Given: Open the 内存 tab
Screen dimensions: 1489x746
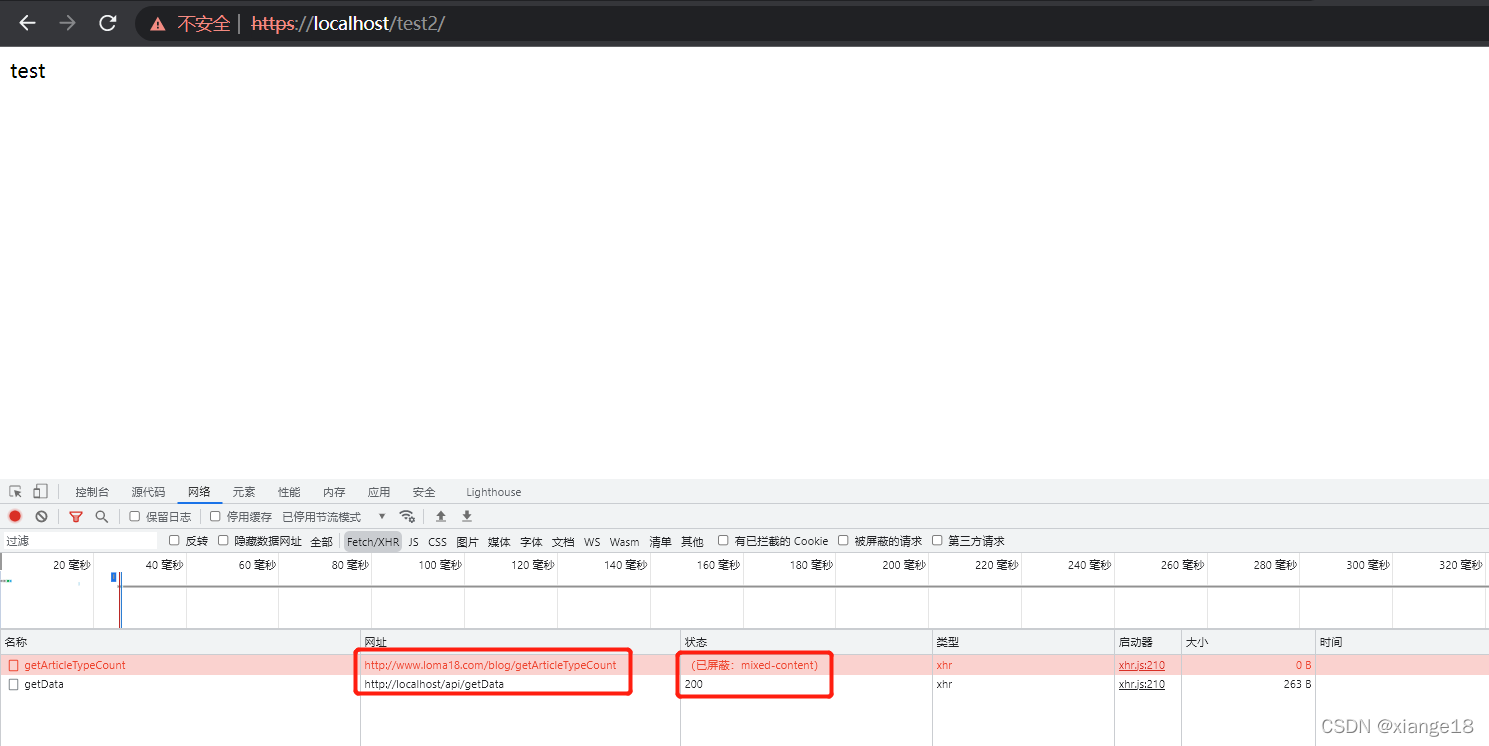Looking at the screenshot, I should point(334,492).
